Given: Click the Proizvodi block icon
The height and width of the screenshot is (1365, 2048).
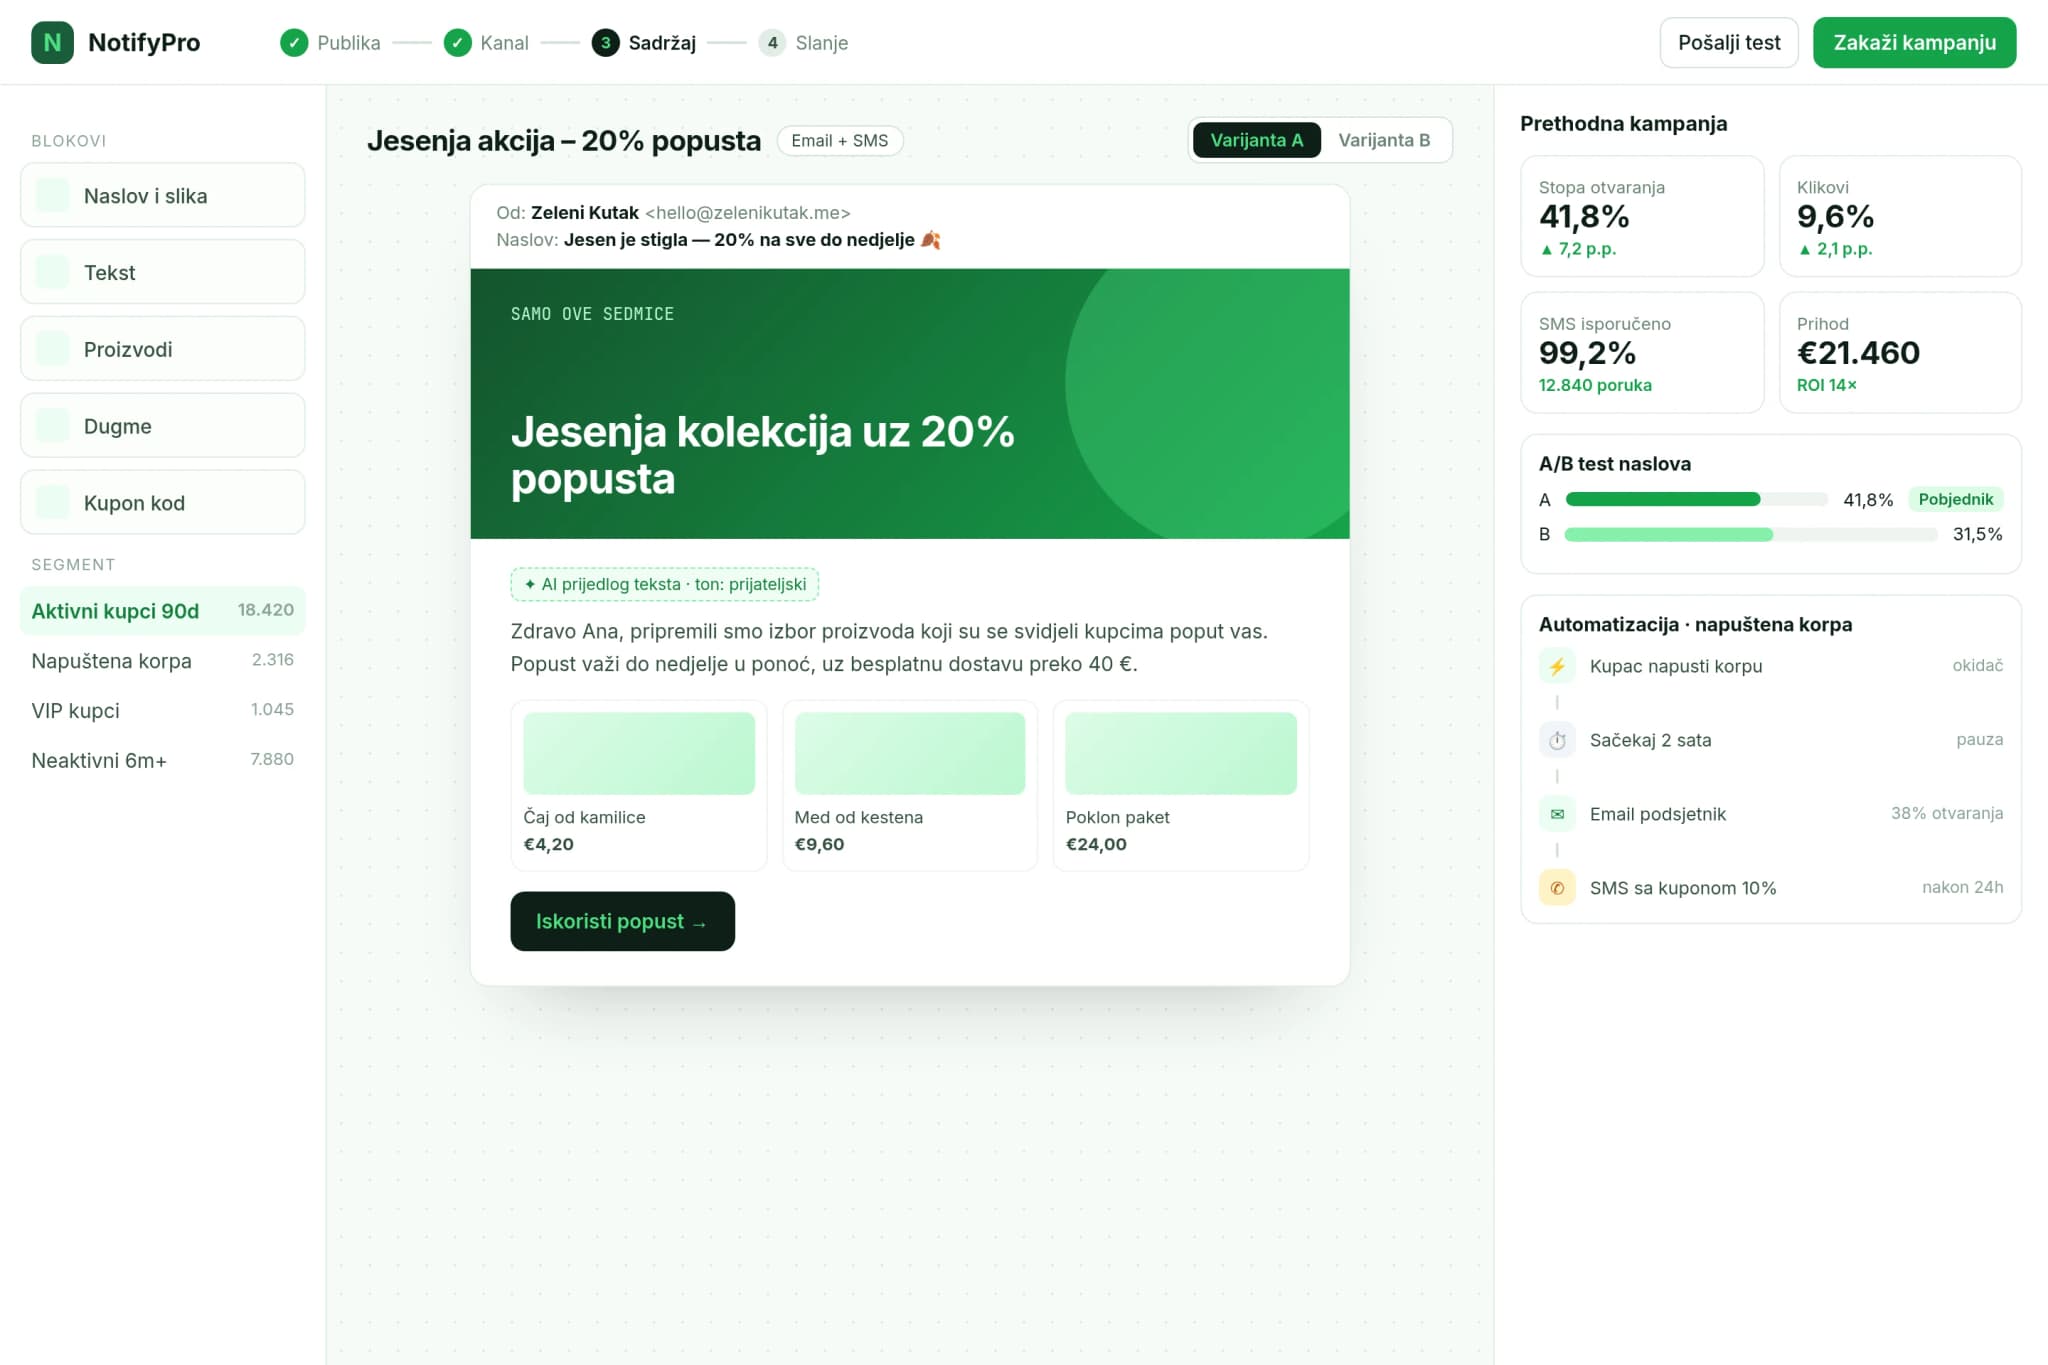Looking at the screenshot, I should click(53, 349).
